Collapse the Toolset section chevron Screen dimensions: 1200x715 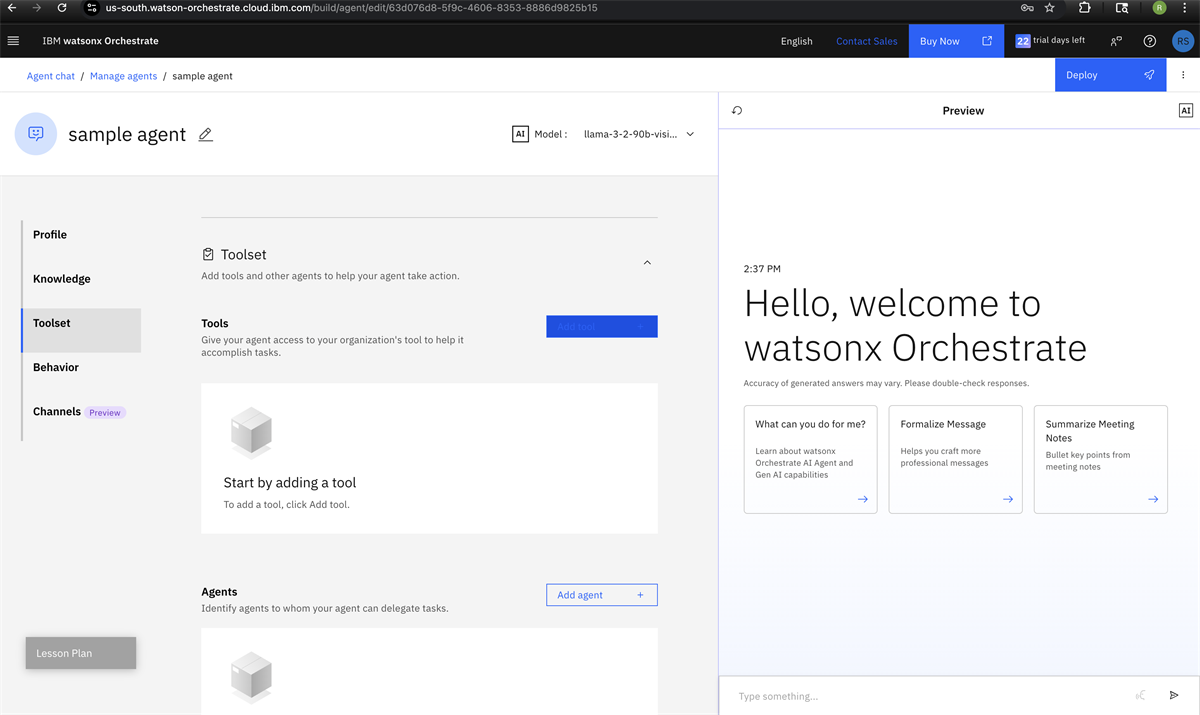pyautogui.click(x=647, y=263)
